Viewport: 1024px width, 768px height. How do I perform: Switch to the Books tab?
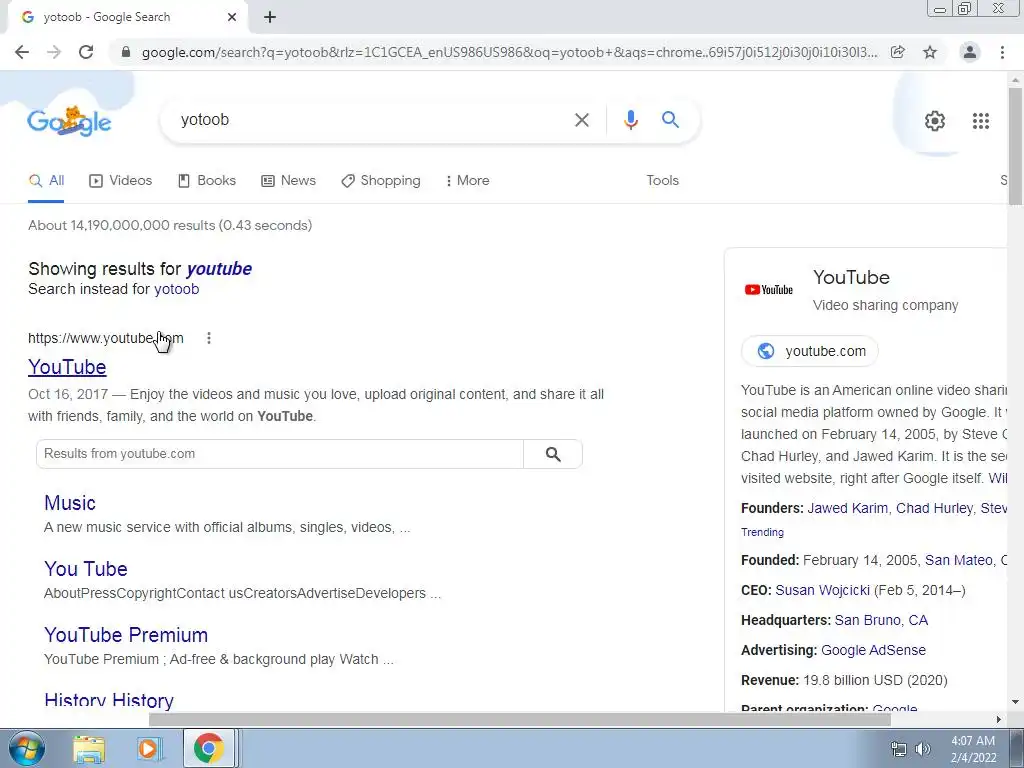coord(207,181)
